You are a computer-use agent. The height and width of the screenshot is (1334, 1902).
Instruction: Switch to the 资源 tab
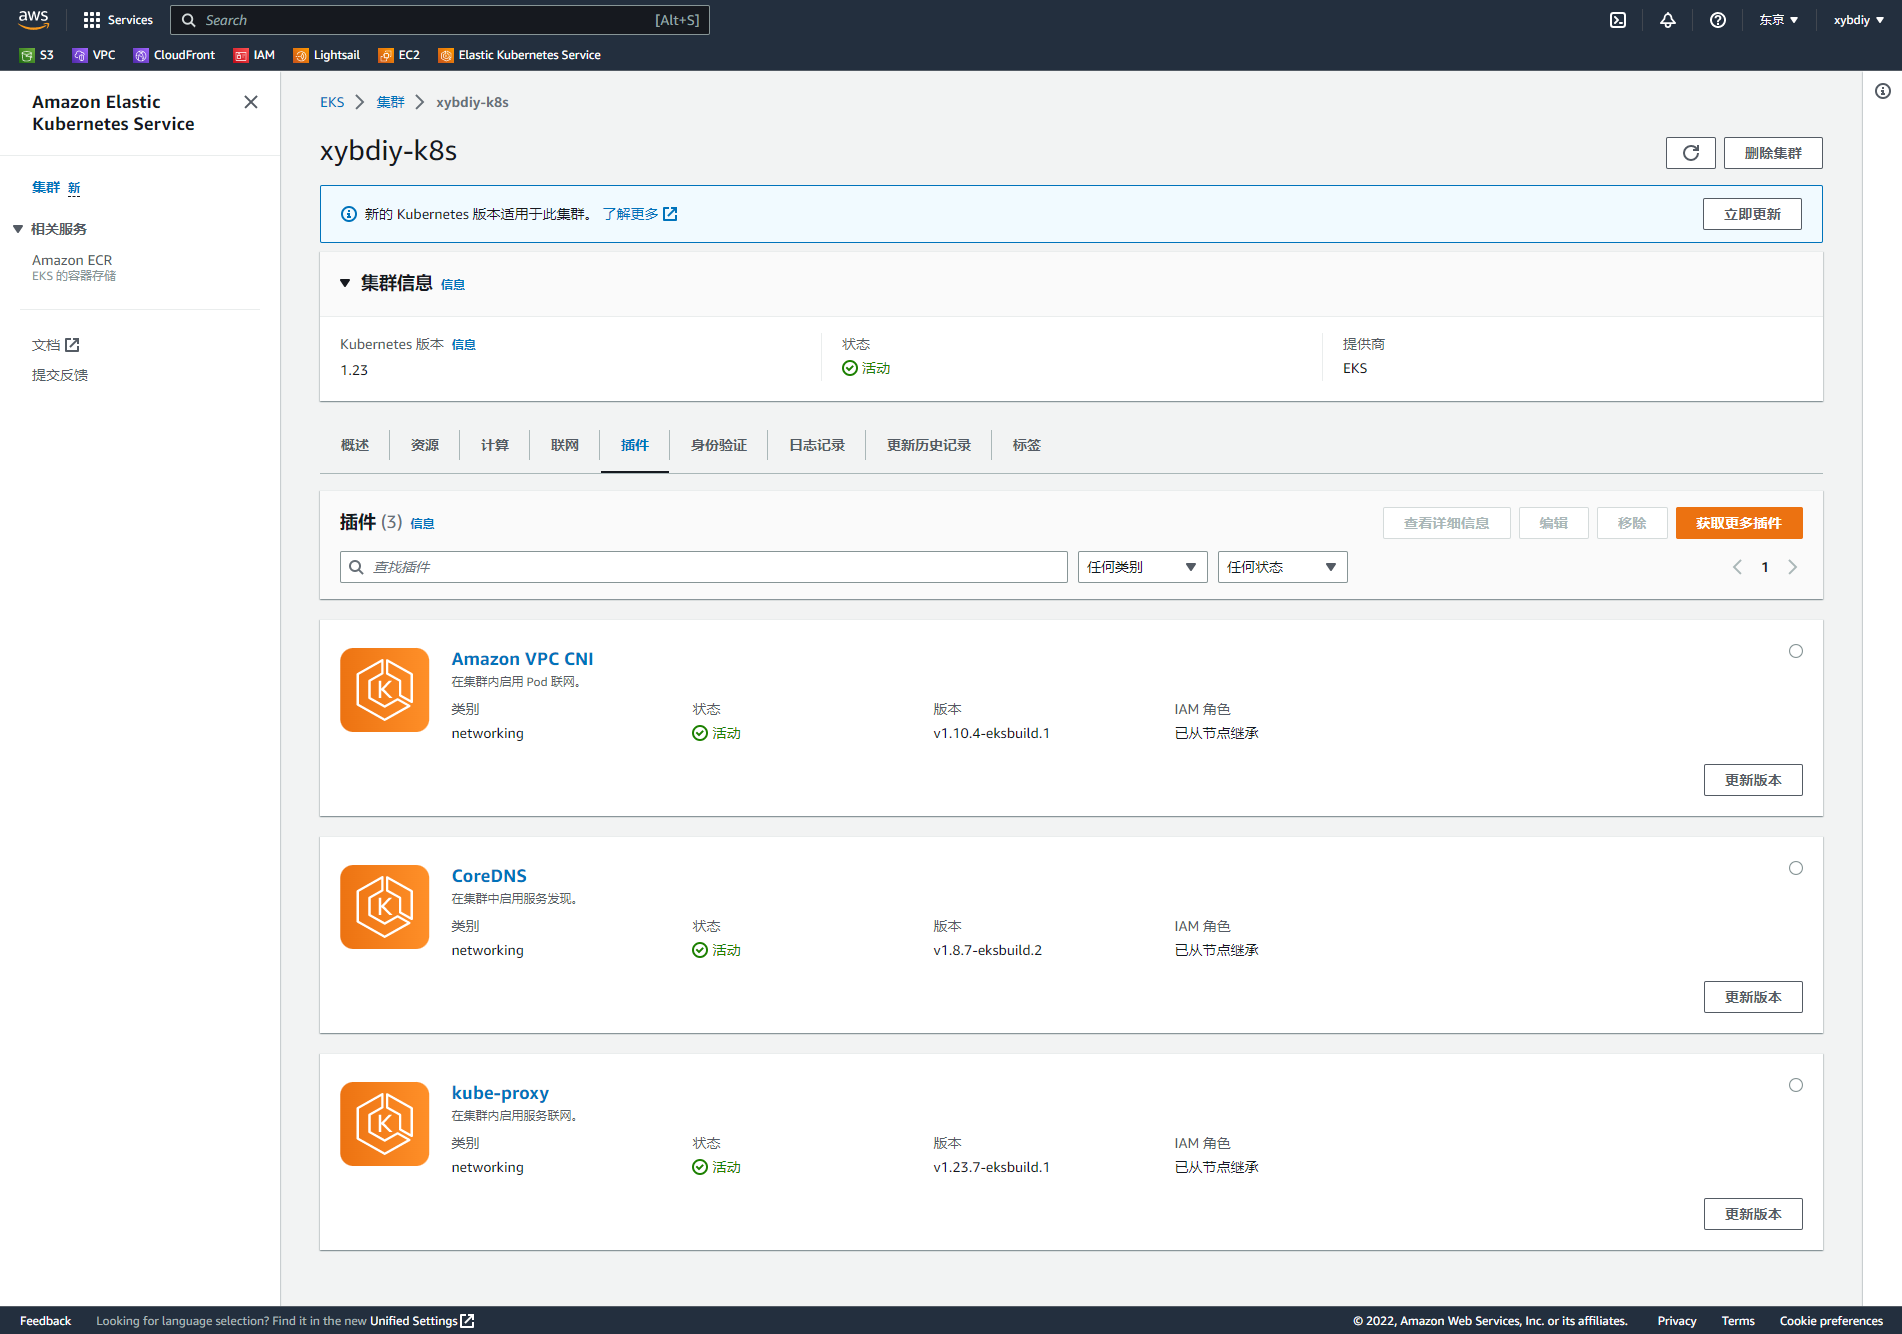click(x=425, y=445)
